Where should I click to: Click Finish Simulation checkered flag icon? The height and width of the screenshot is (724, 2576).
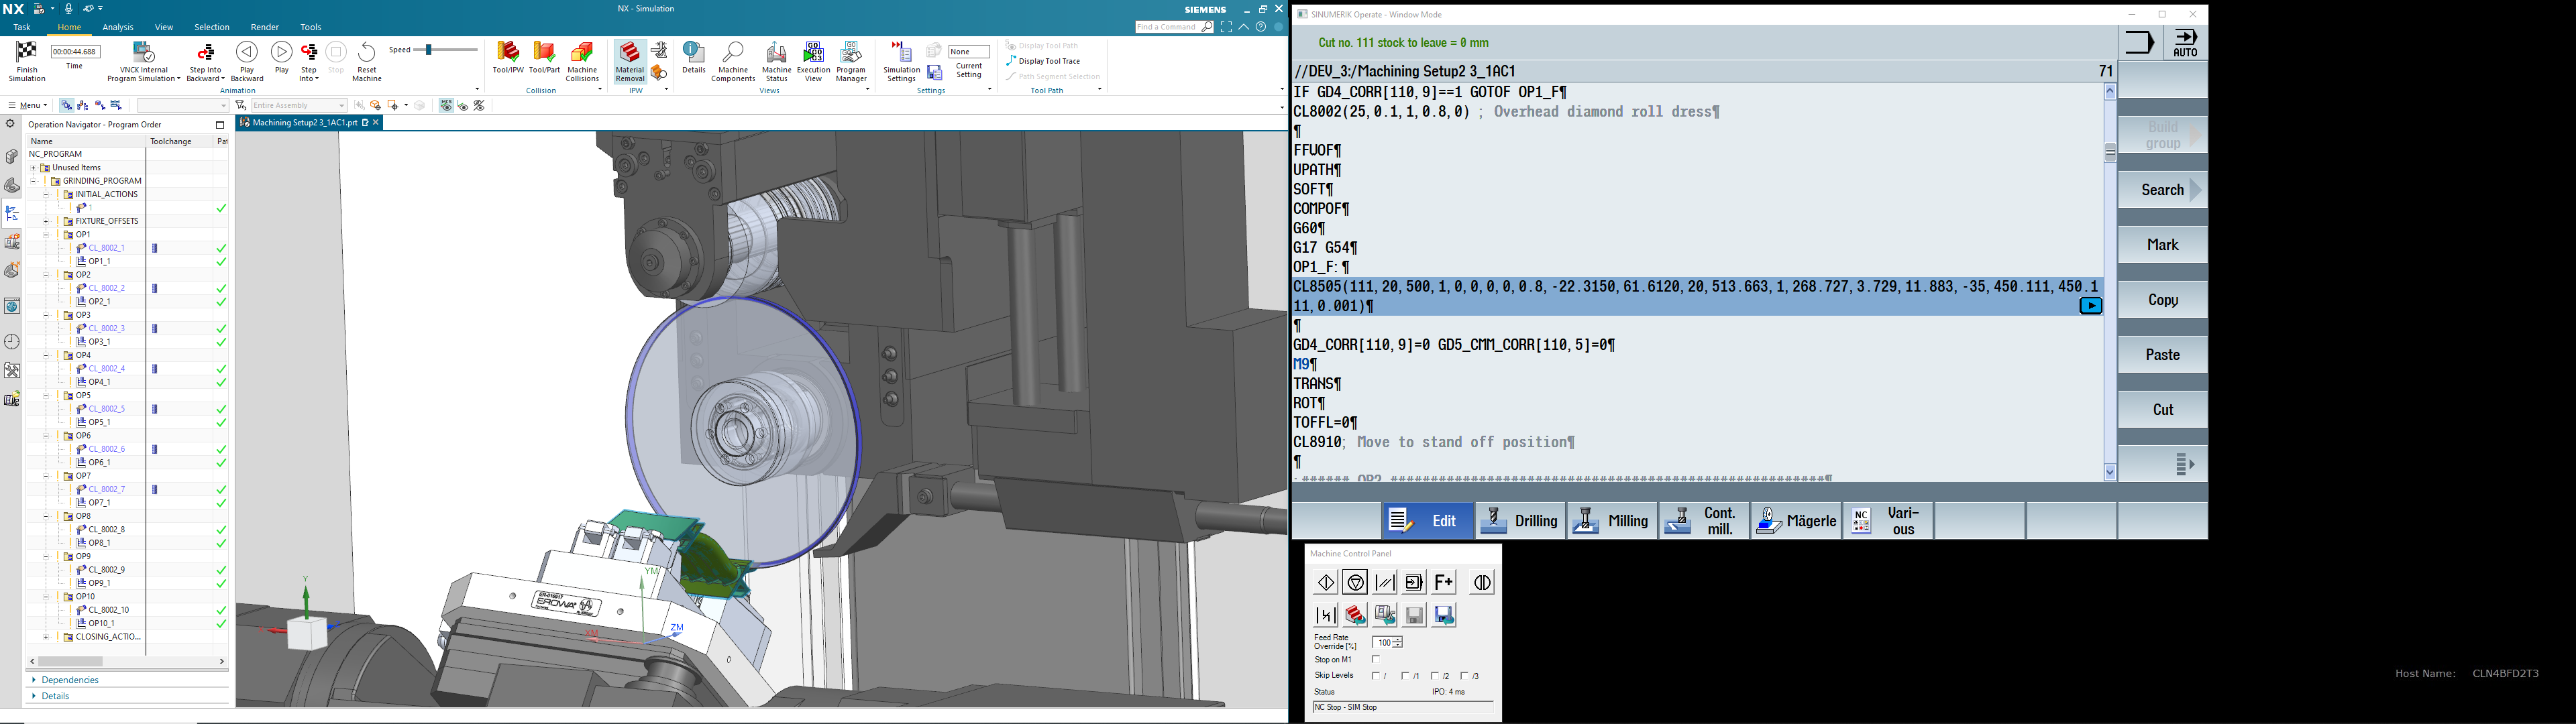pyautogui.click(x=27, y=52)
